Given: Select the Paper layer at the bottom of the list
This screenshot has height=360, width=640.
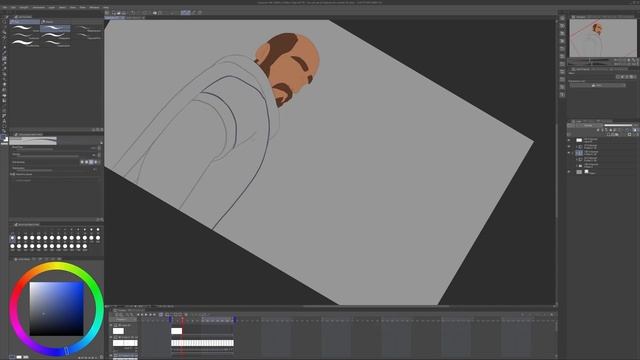Looking at the screenshot, I should pyautogui.click(x=604, y=172).
